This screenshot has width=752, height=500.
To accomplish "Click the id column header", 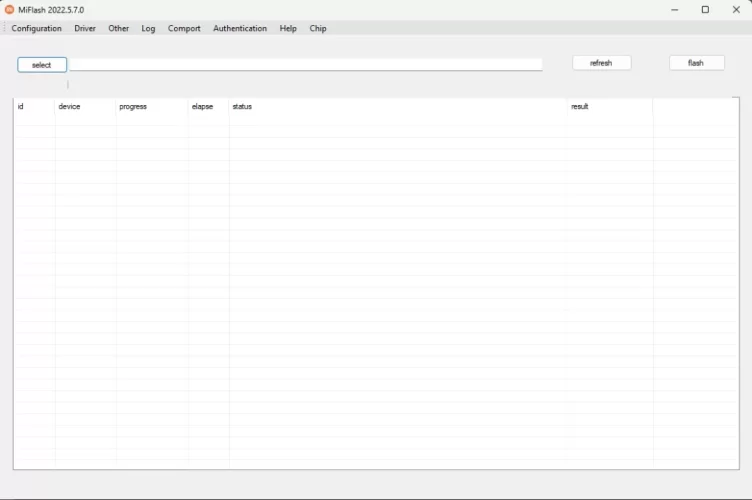I will coord(34,107).
